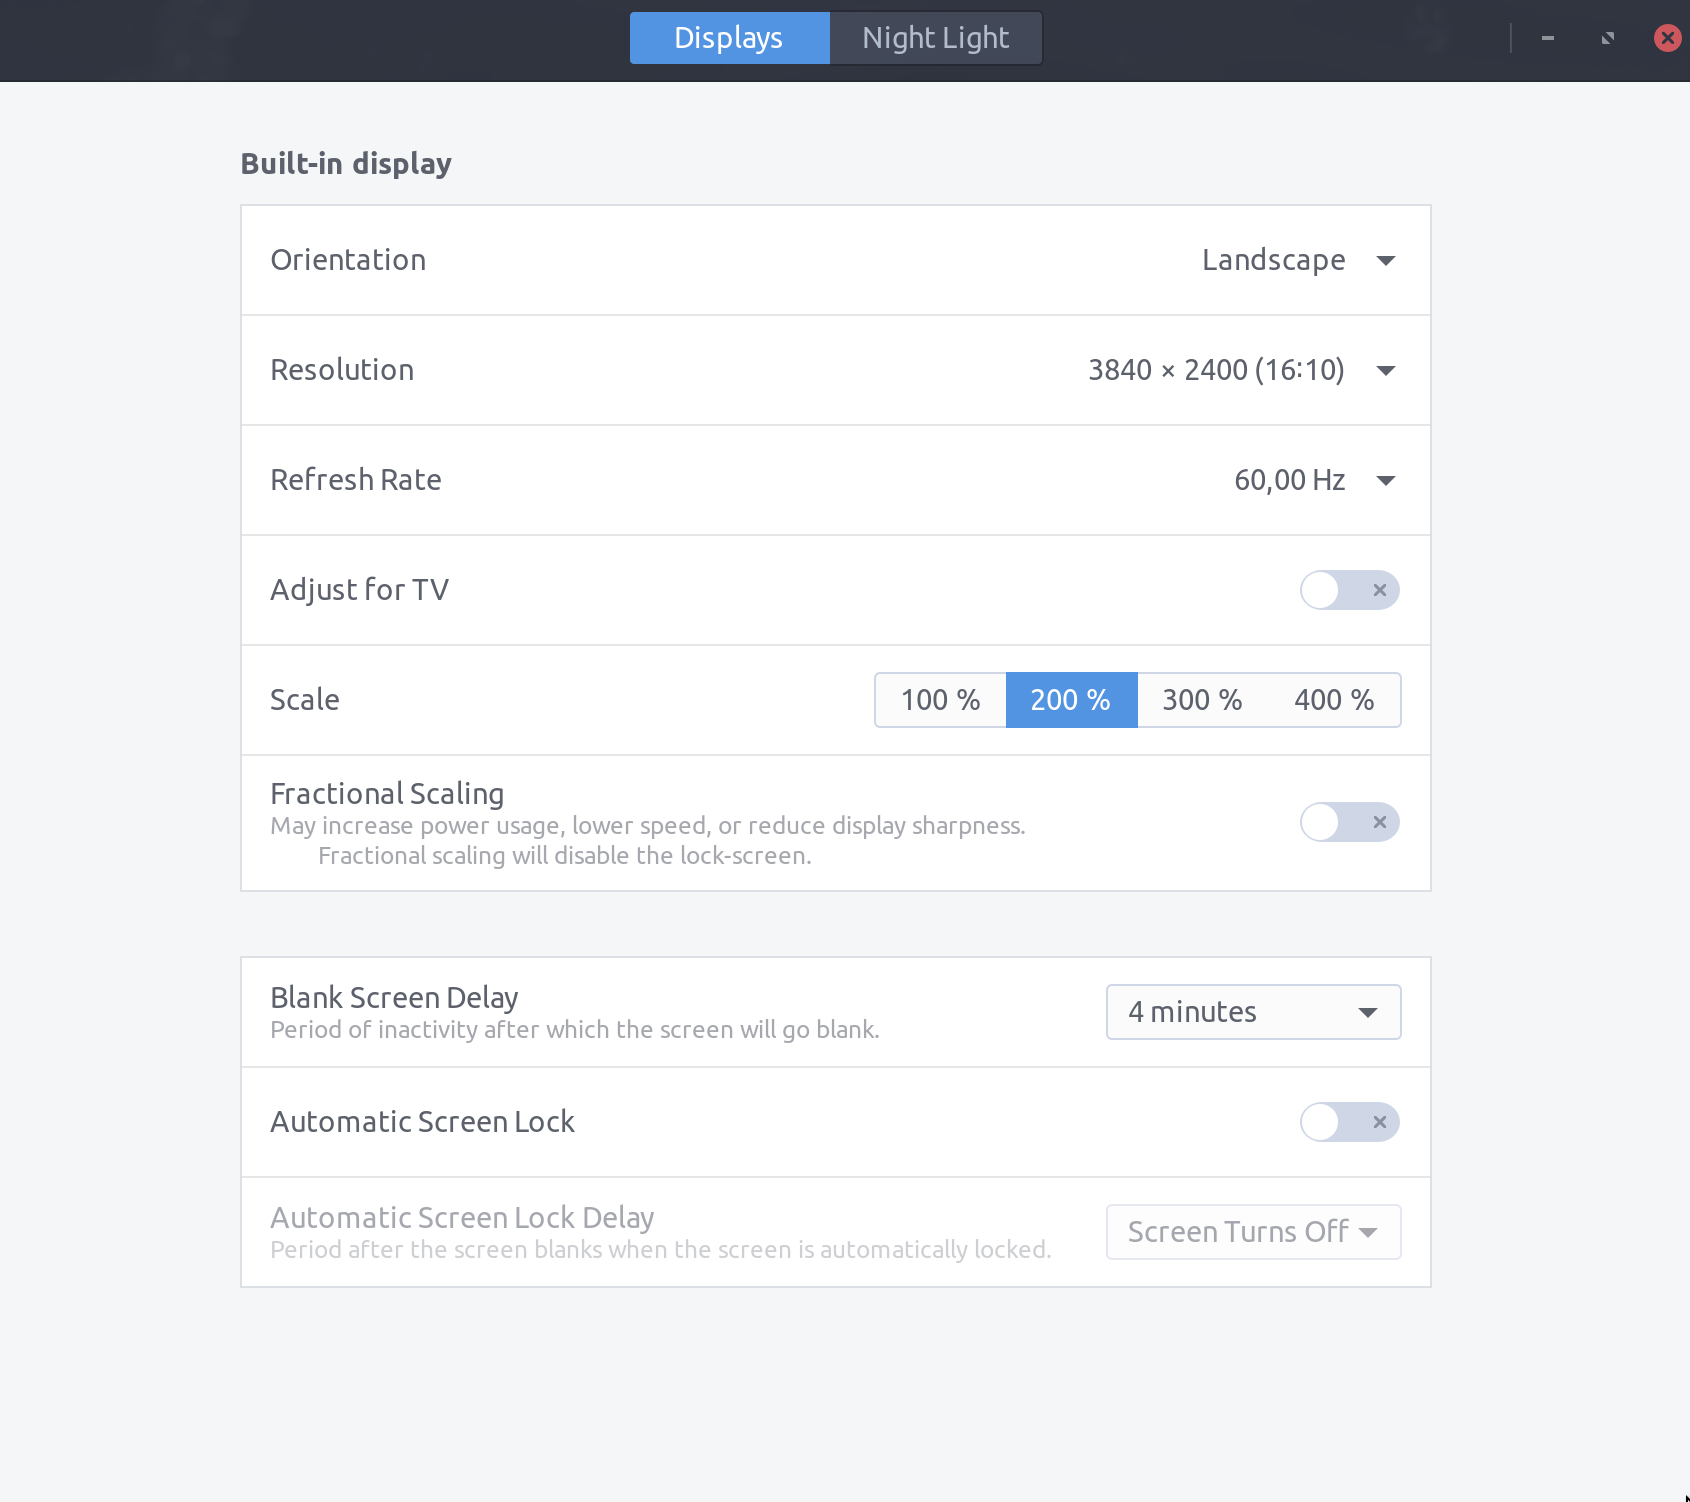Switch to the Night Light tab
1690x1502 pixels.
click(935, 38)
